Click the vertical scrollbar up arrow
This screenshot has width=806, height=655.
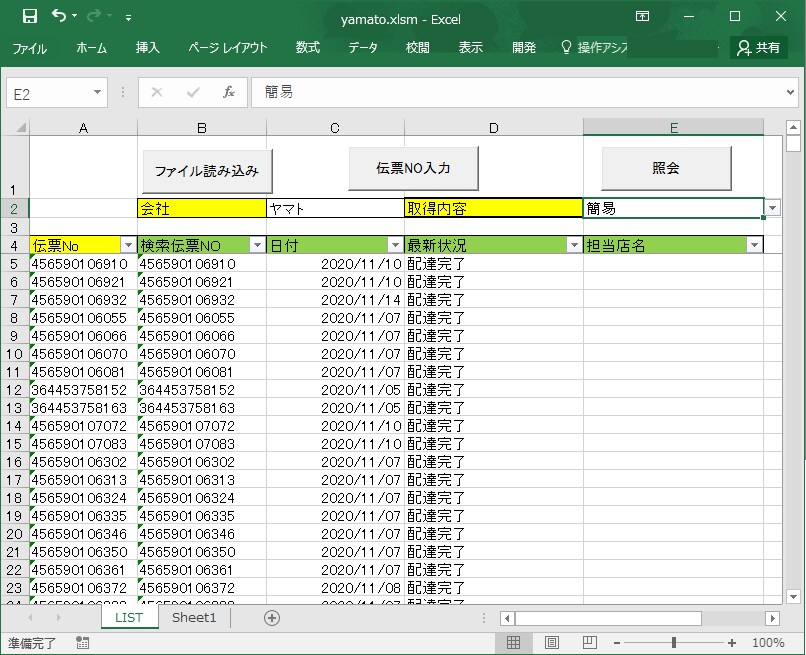click(793, 127)
